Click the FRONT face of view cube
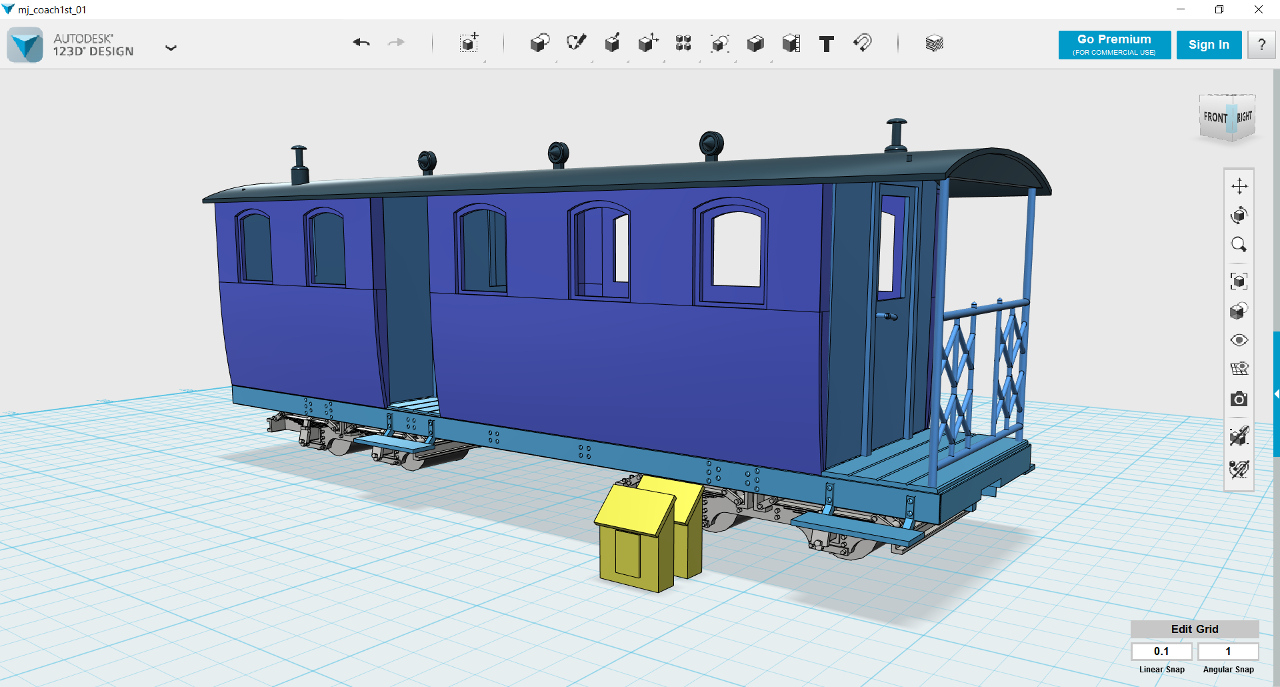 (x=1214, y=119)
